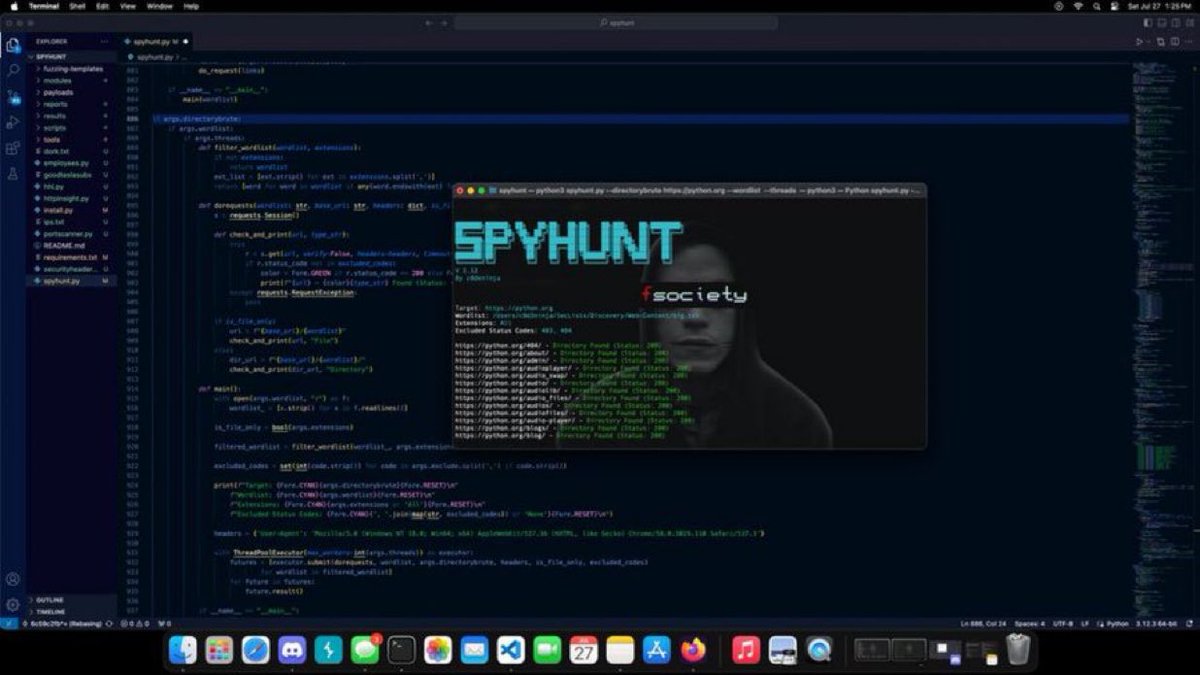Open Visual Studio Code from the Dock
Image resolution: width=1200 pixels, height=675 pixels.
click(x=511, y=650)
